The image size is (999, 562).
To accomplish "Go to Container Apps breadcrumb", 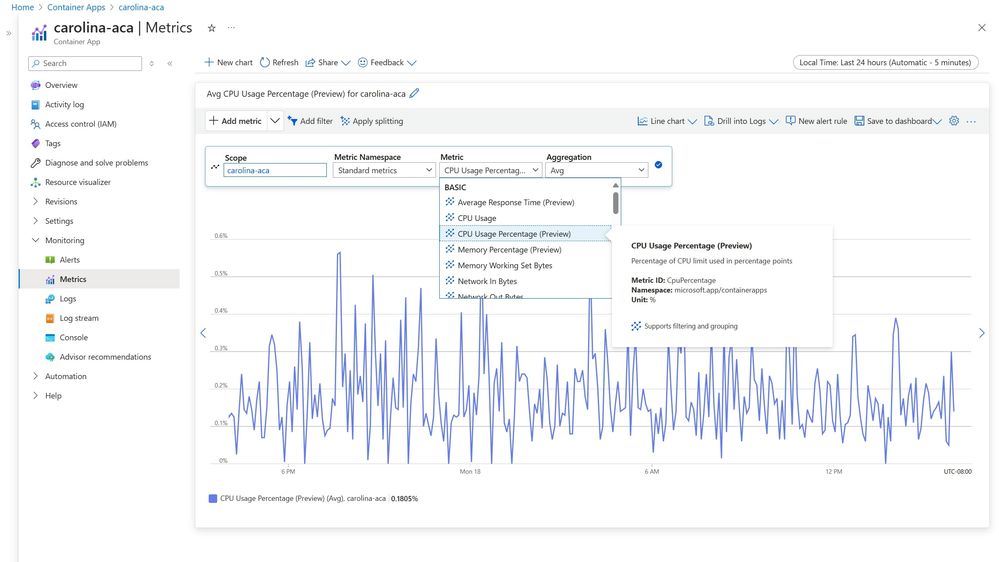I will click(76, 7).
